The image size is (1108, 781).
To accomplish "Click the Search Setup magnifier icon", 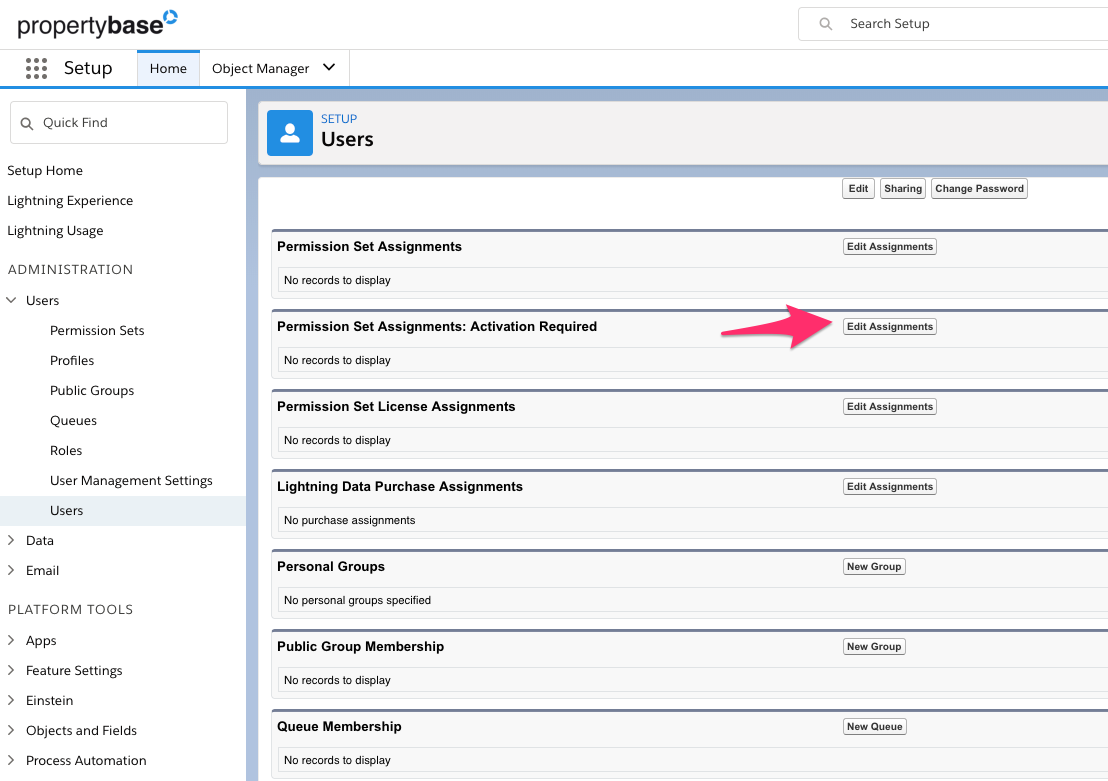I will [825, 24].
